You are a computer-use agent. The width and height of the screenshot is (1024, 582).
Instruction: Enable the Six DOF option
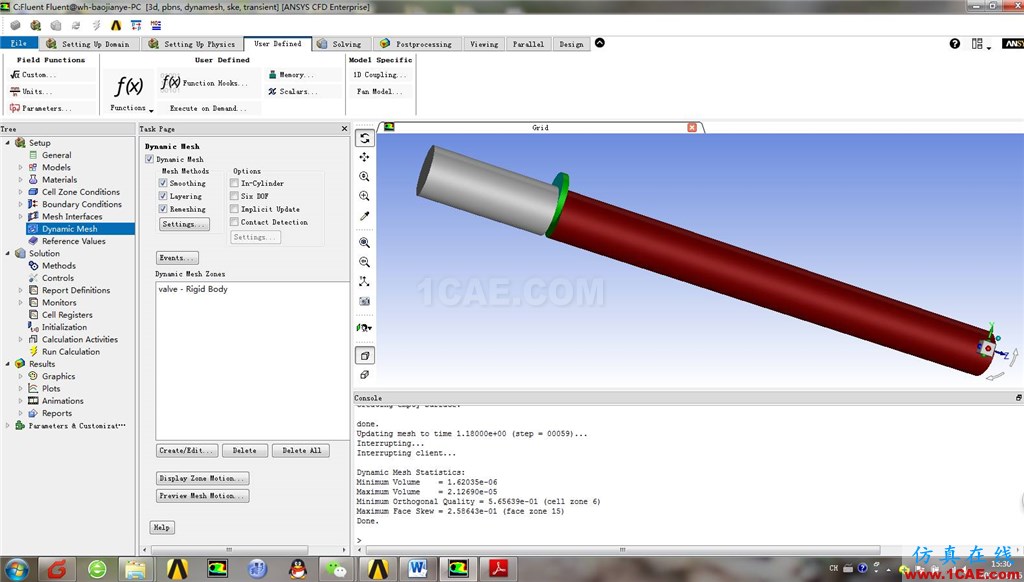234,196
